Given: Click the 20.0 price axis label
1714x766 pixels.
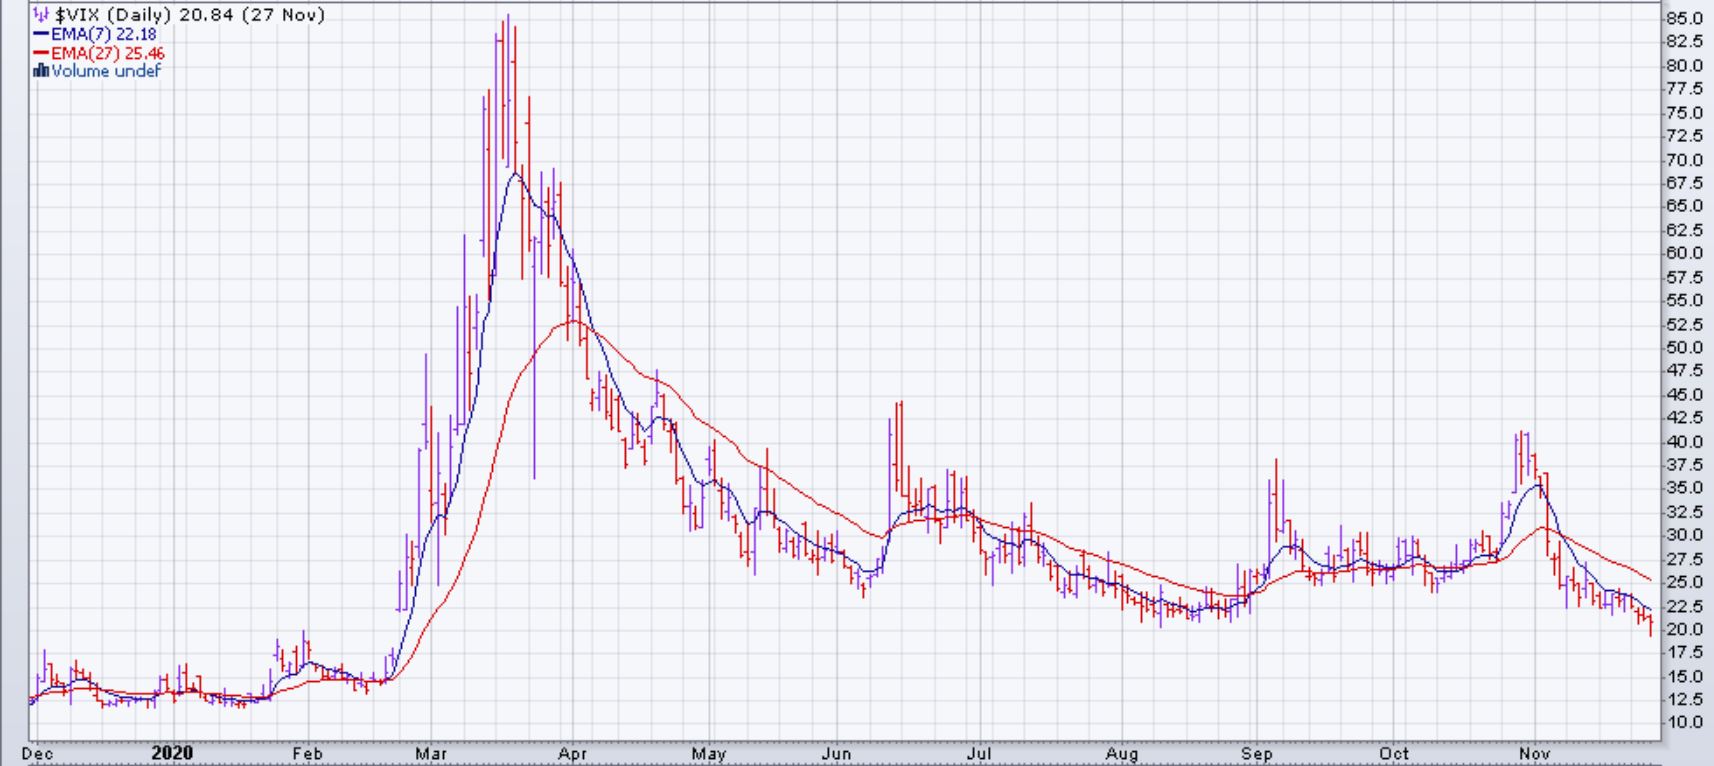Looking at the screenshot, I should (x=1684, y=629).
